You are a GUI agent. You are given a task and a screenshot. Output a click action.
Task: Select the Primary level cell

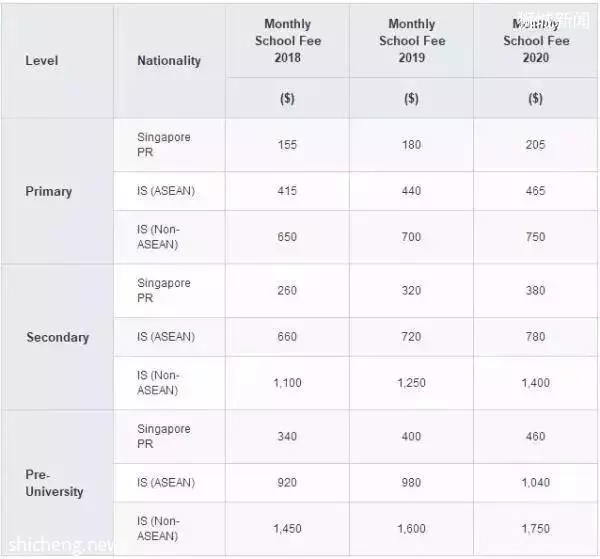pyautogui.click(x=49, y=191)
